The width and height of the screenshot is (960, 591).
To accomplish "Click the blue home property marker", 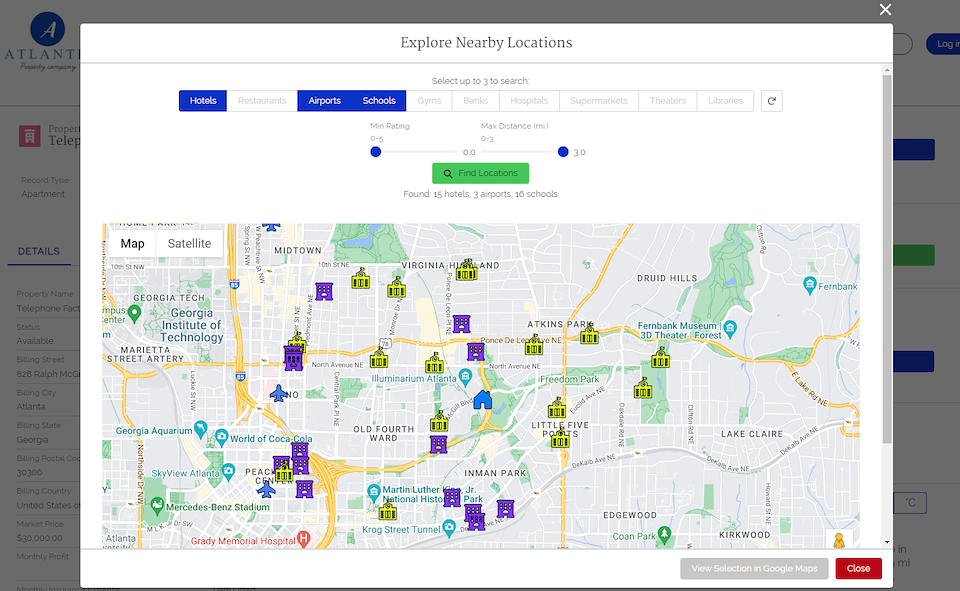I will coord(482,400).
